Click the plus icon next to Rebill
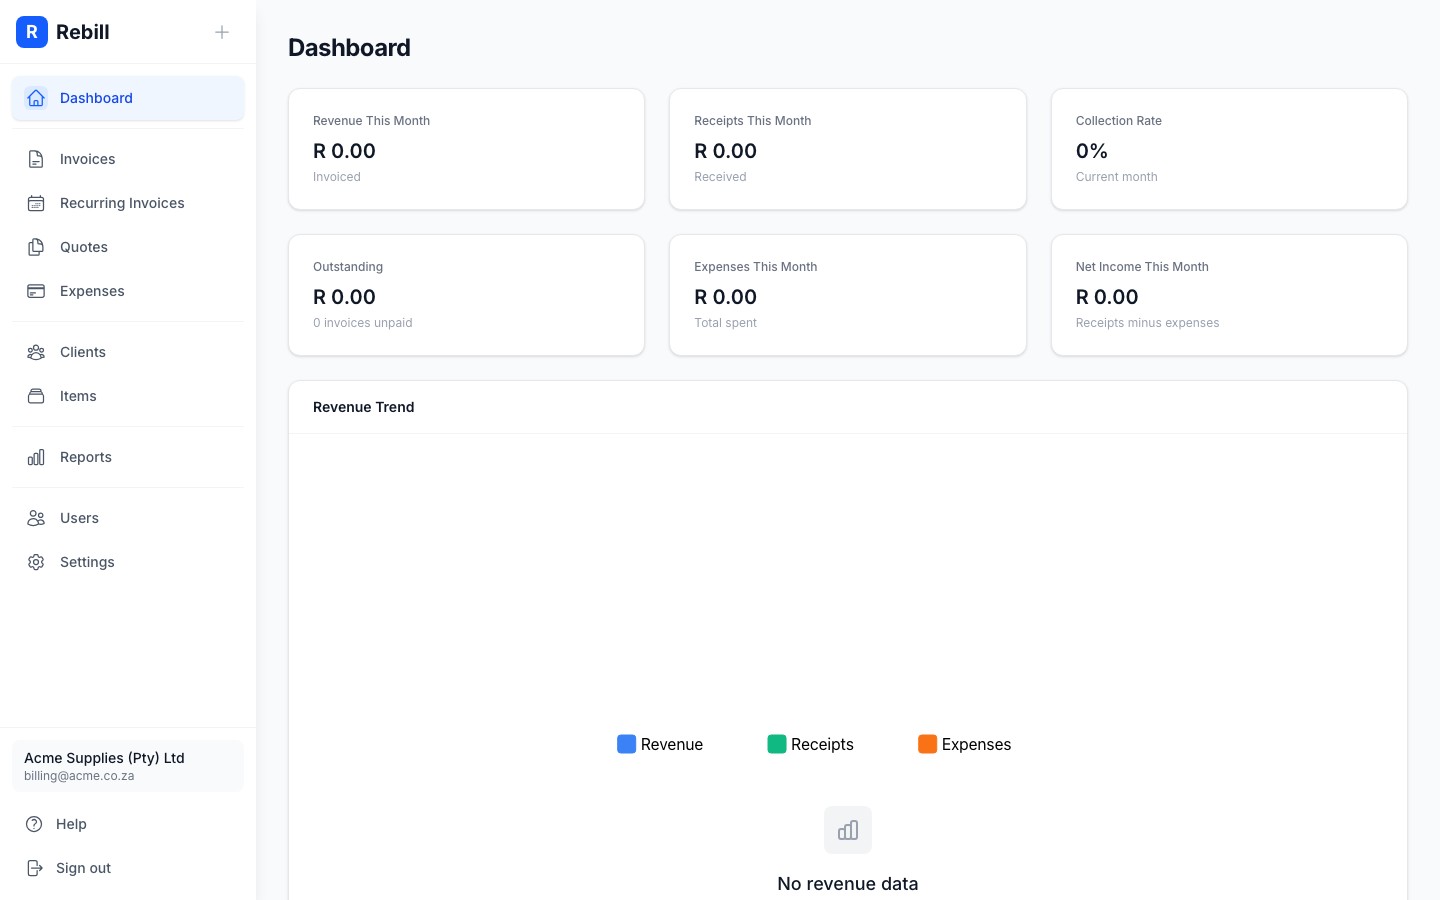The image size is (1440, 900). click(x=222, y=32)
